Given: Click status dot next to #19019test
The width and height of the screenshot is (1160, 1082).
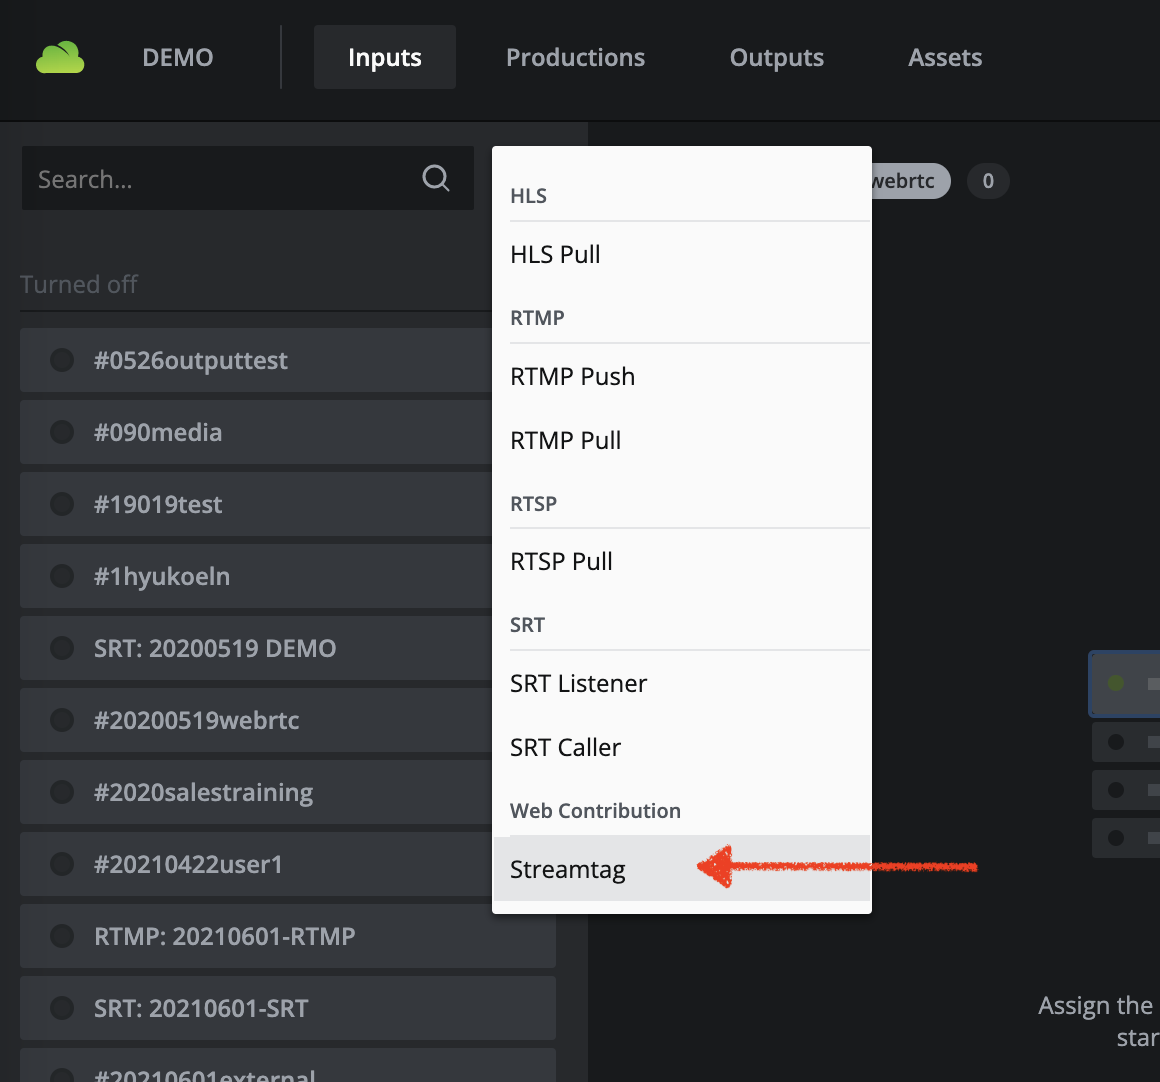Looking at the screenshot, I should tap(62, 504).
